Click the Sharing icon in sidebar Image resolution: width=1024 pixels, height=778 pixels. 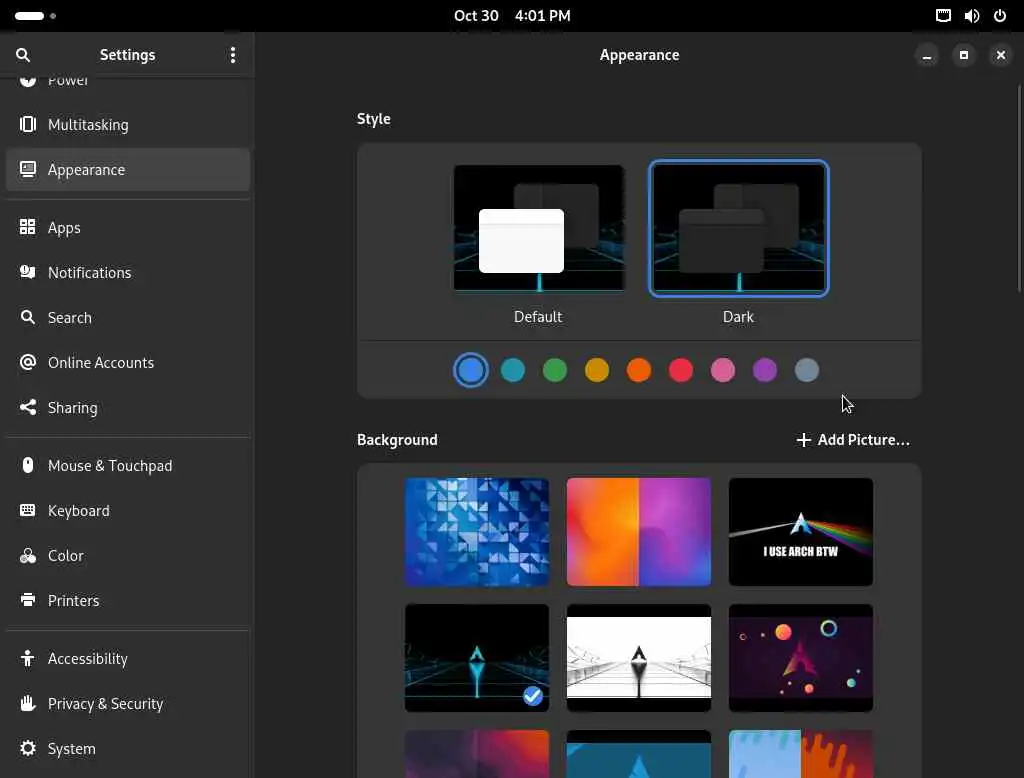point(27,407)
